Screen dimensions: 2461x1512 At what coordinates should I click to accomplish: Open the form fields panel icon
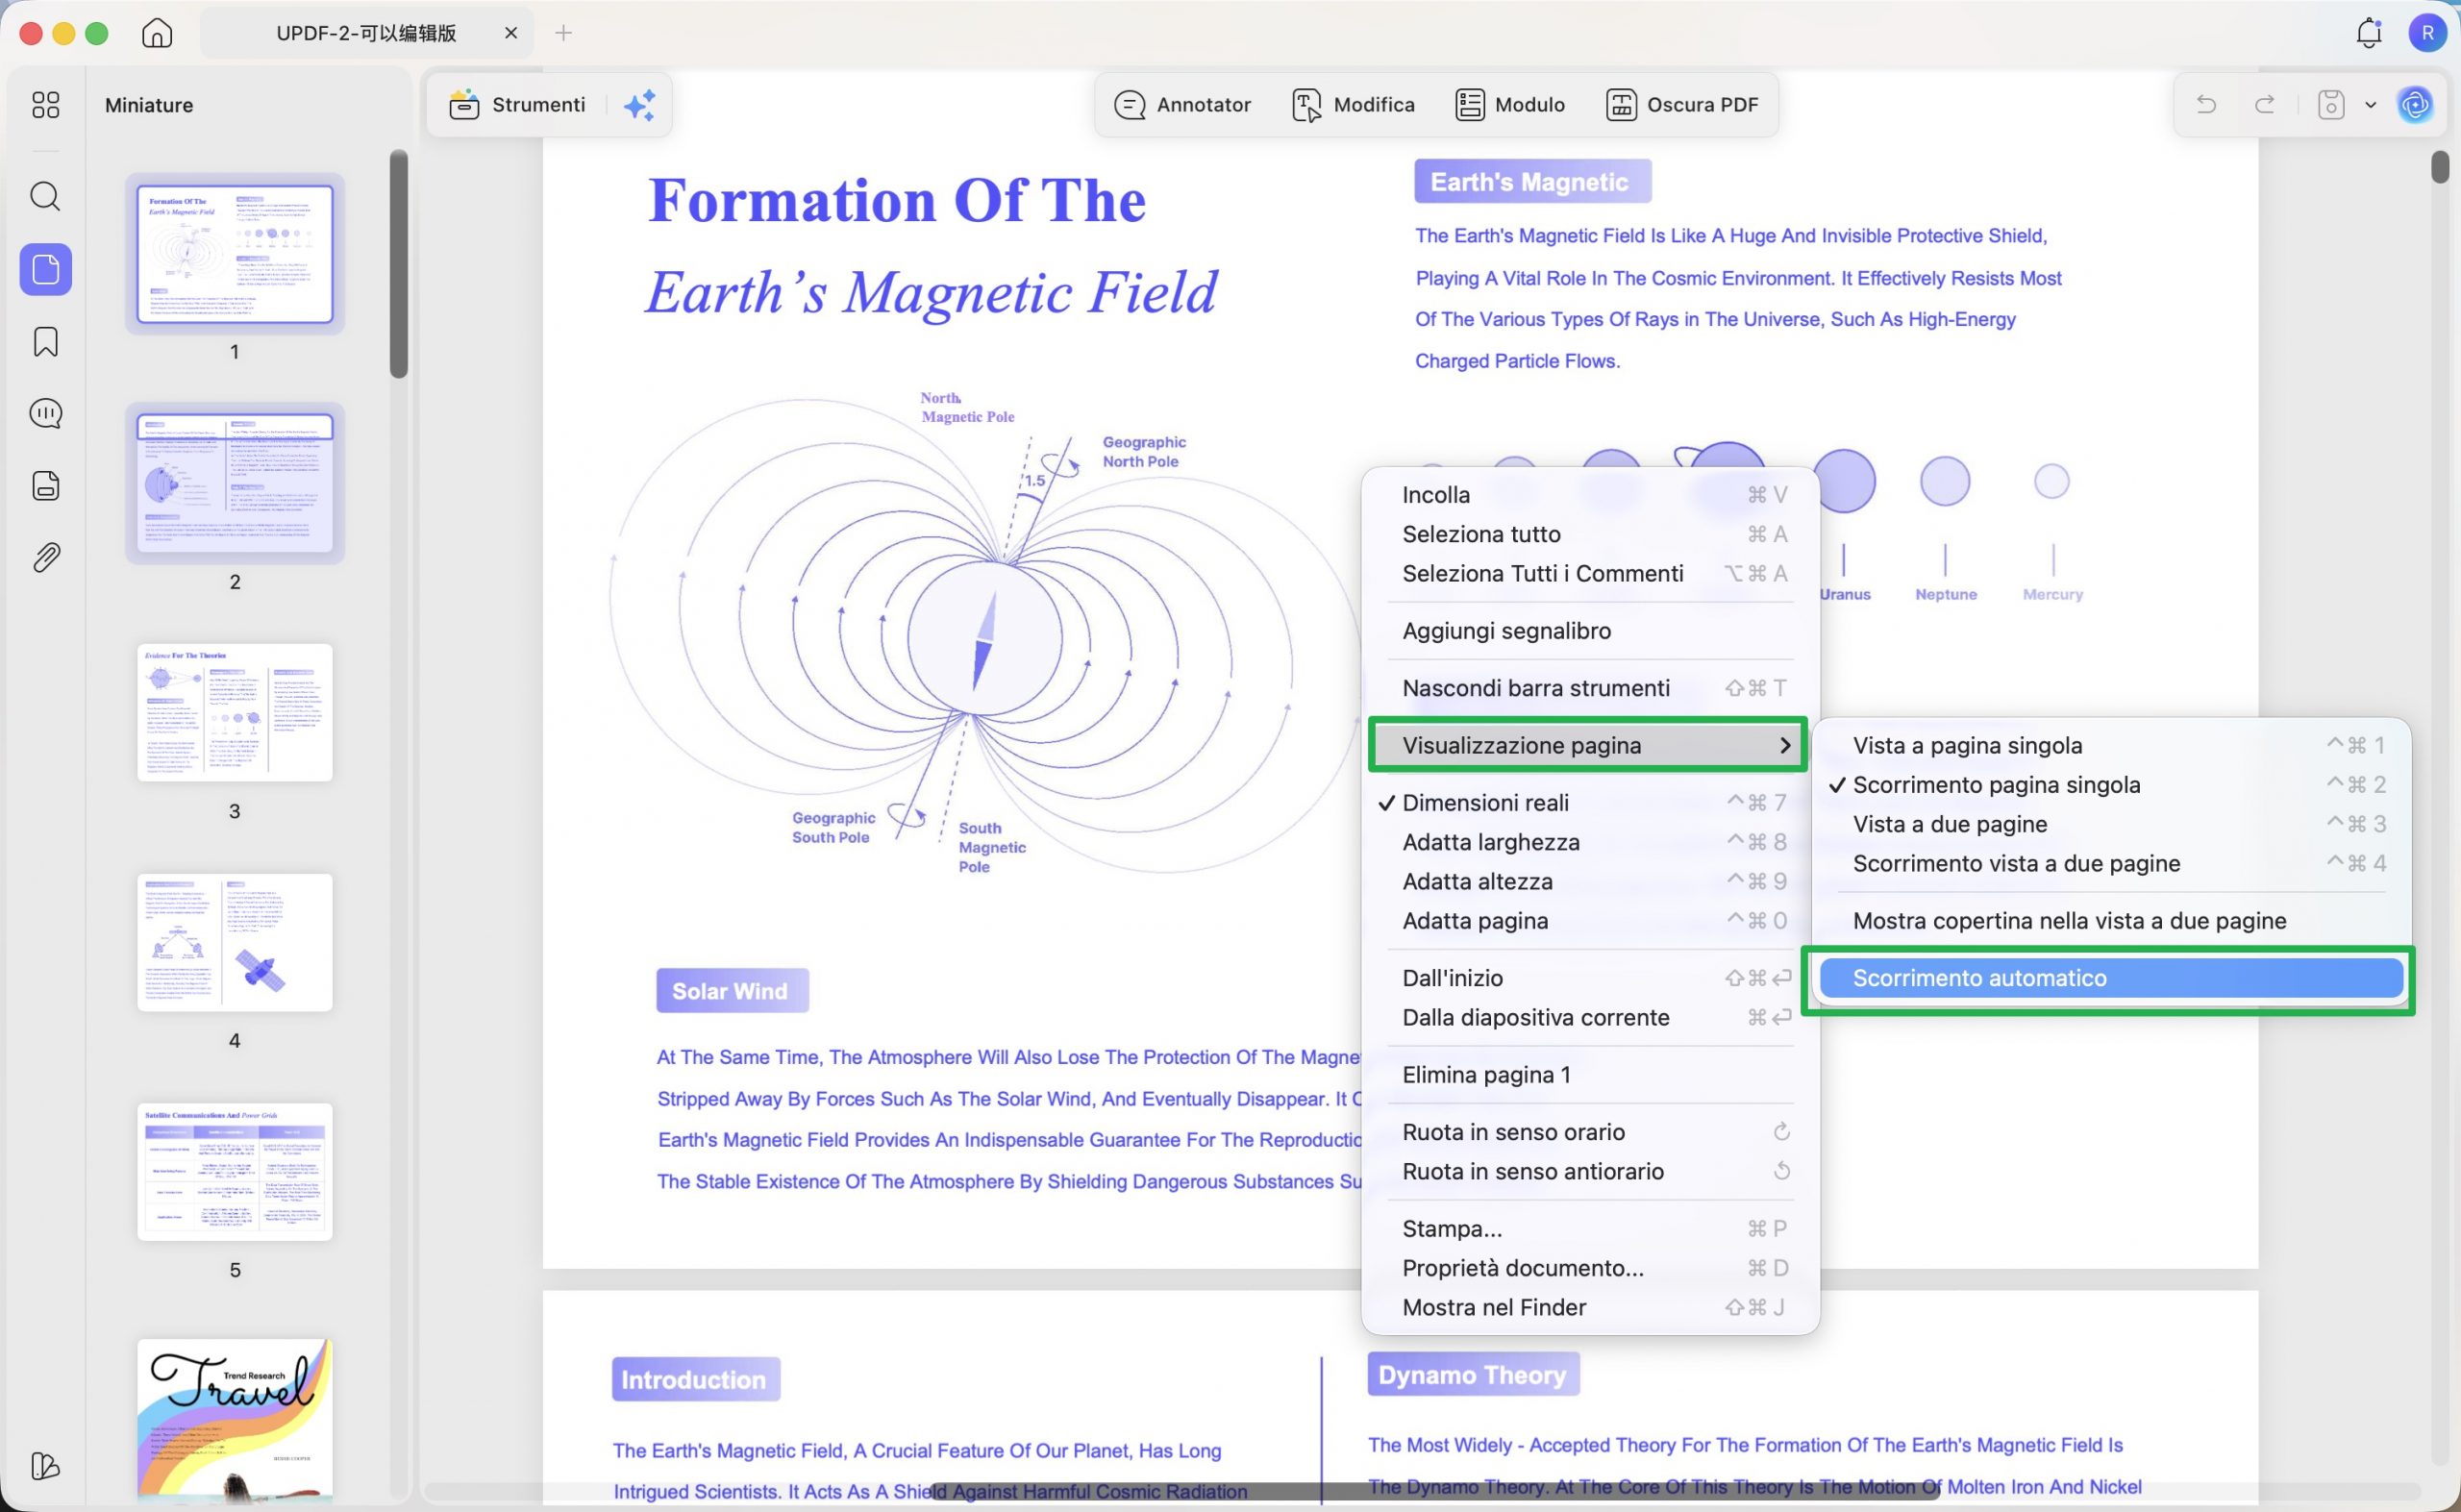coord(46,486)
